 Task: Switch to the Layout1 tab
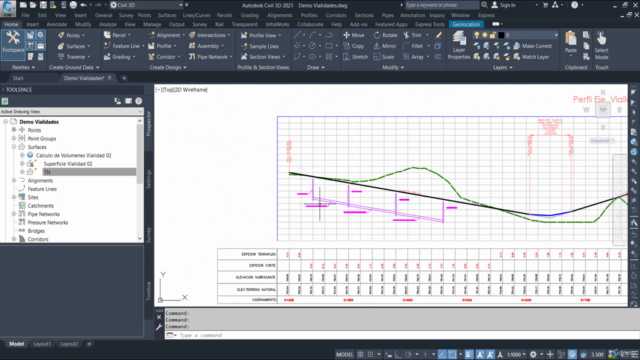click(42, 344)
